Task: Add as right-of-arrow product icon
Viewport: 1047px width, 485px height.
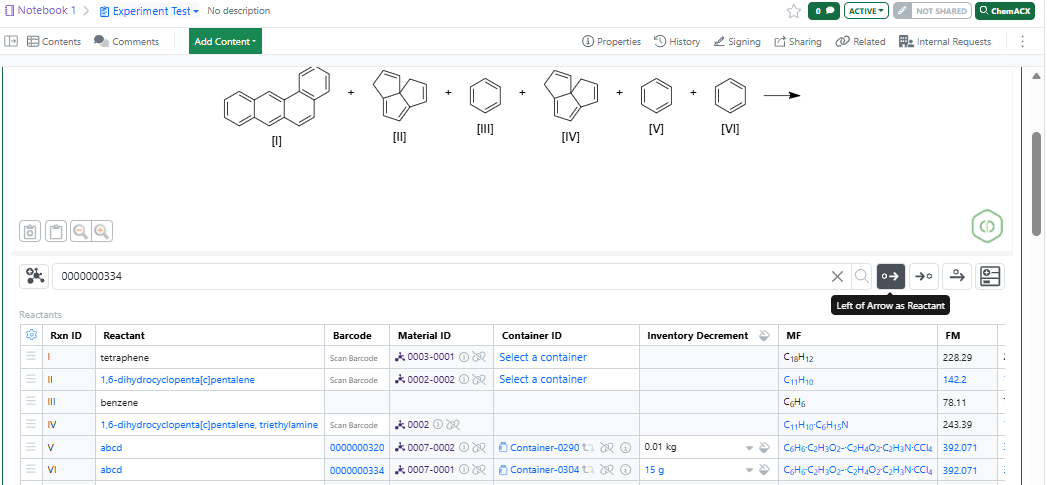Action: [x=923, y=276]
